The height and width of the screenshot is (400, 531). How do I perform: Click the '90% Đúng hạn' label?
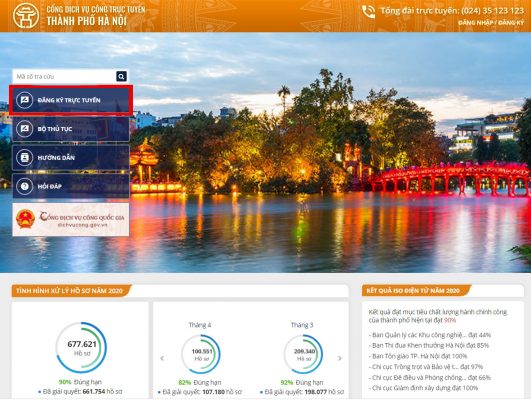pos(80,382)
